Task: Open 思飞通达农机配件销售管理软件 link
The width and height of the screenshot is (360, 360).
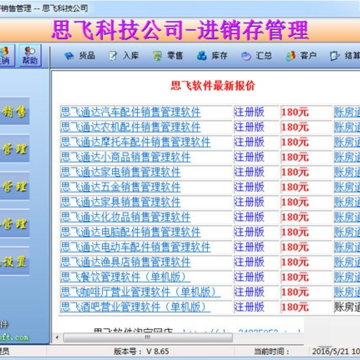Action: 130,127
